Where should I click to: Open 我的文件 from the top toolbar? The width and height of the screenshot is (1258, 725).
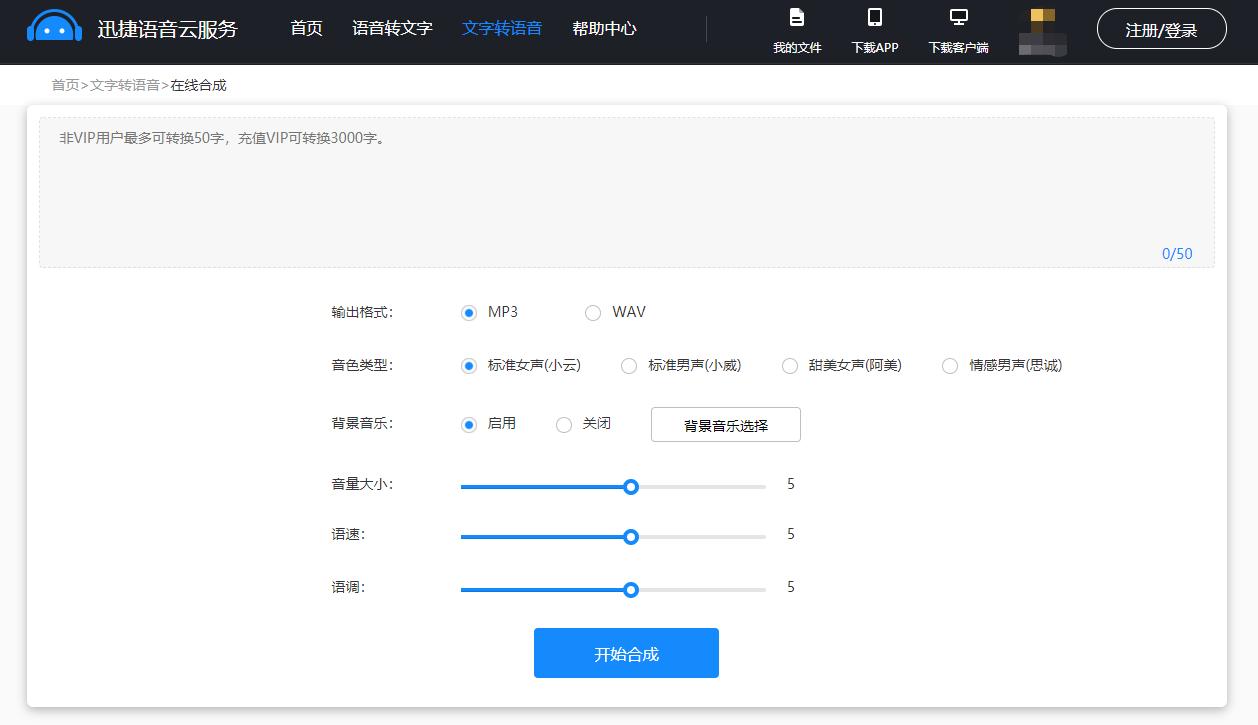[x=797, y=45]
